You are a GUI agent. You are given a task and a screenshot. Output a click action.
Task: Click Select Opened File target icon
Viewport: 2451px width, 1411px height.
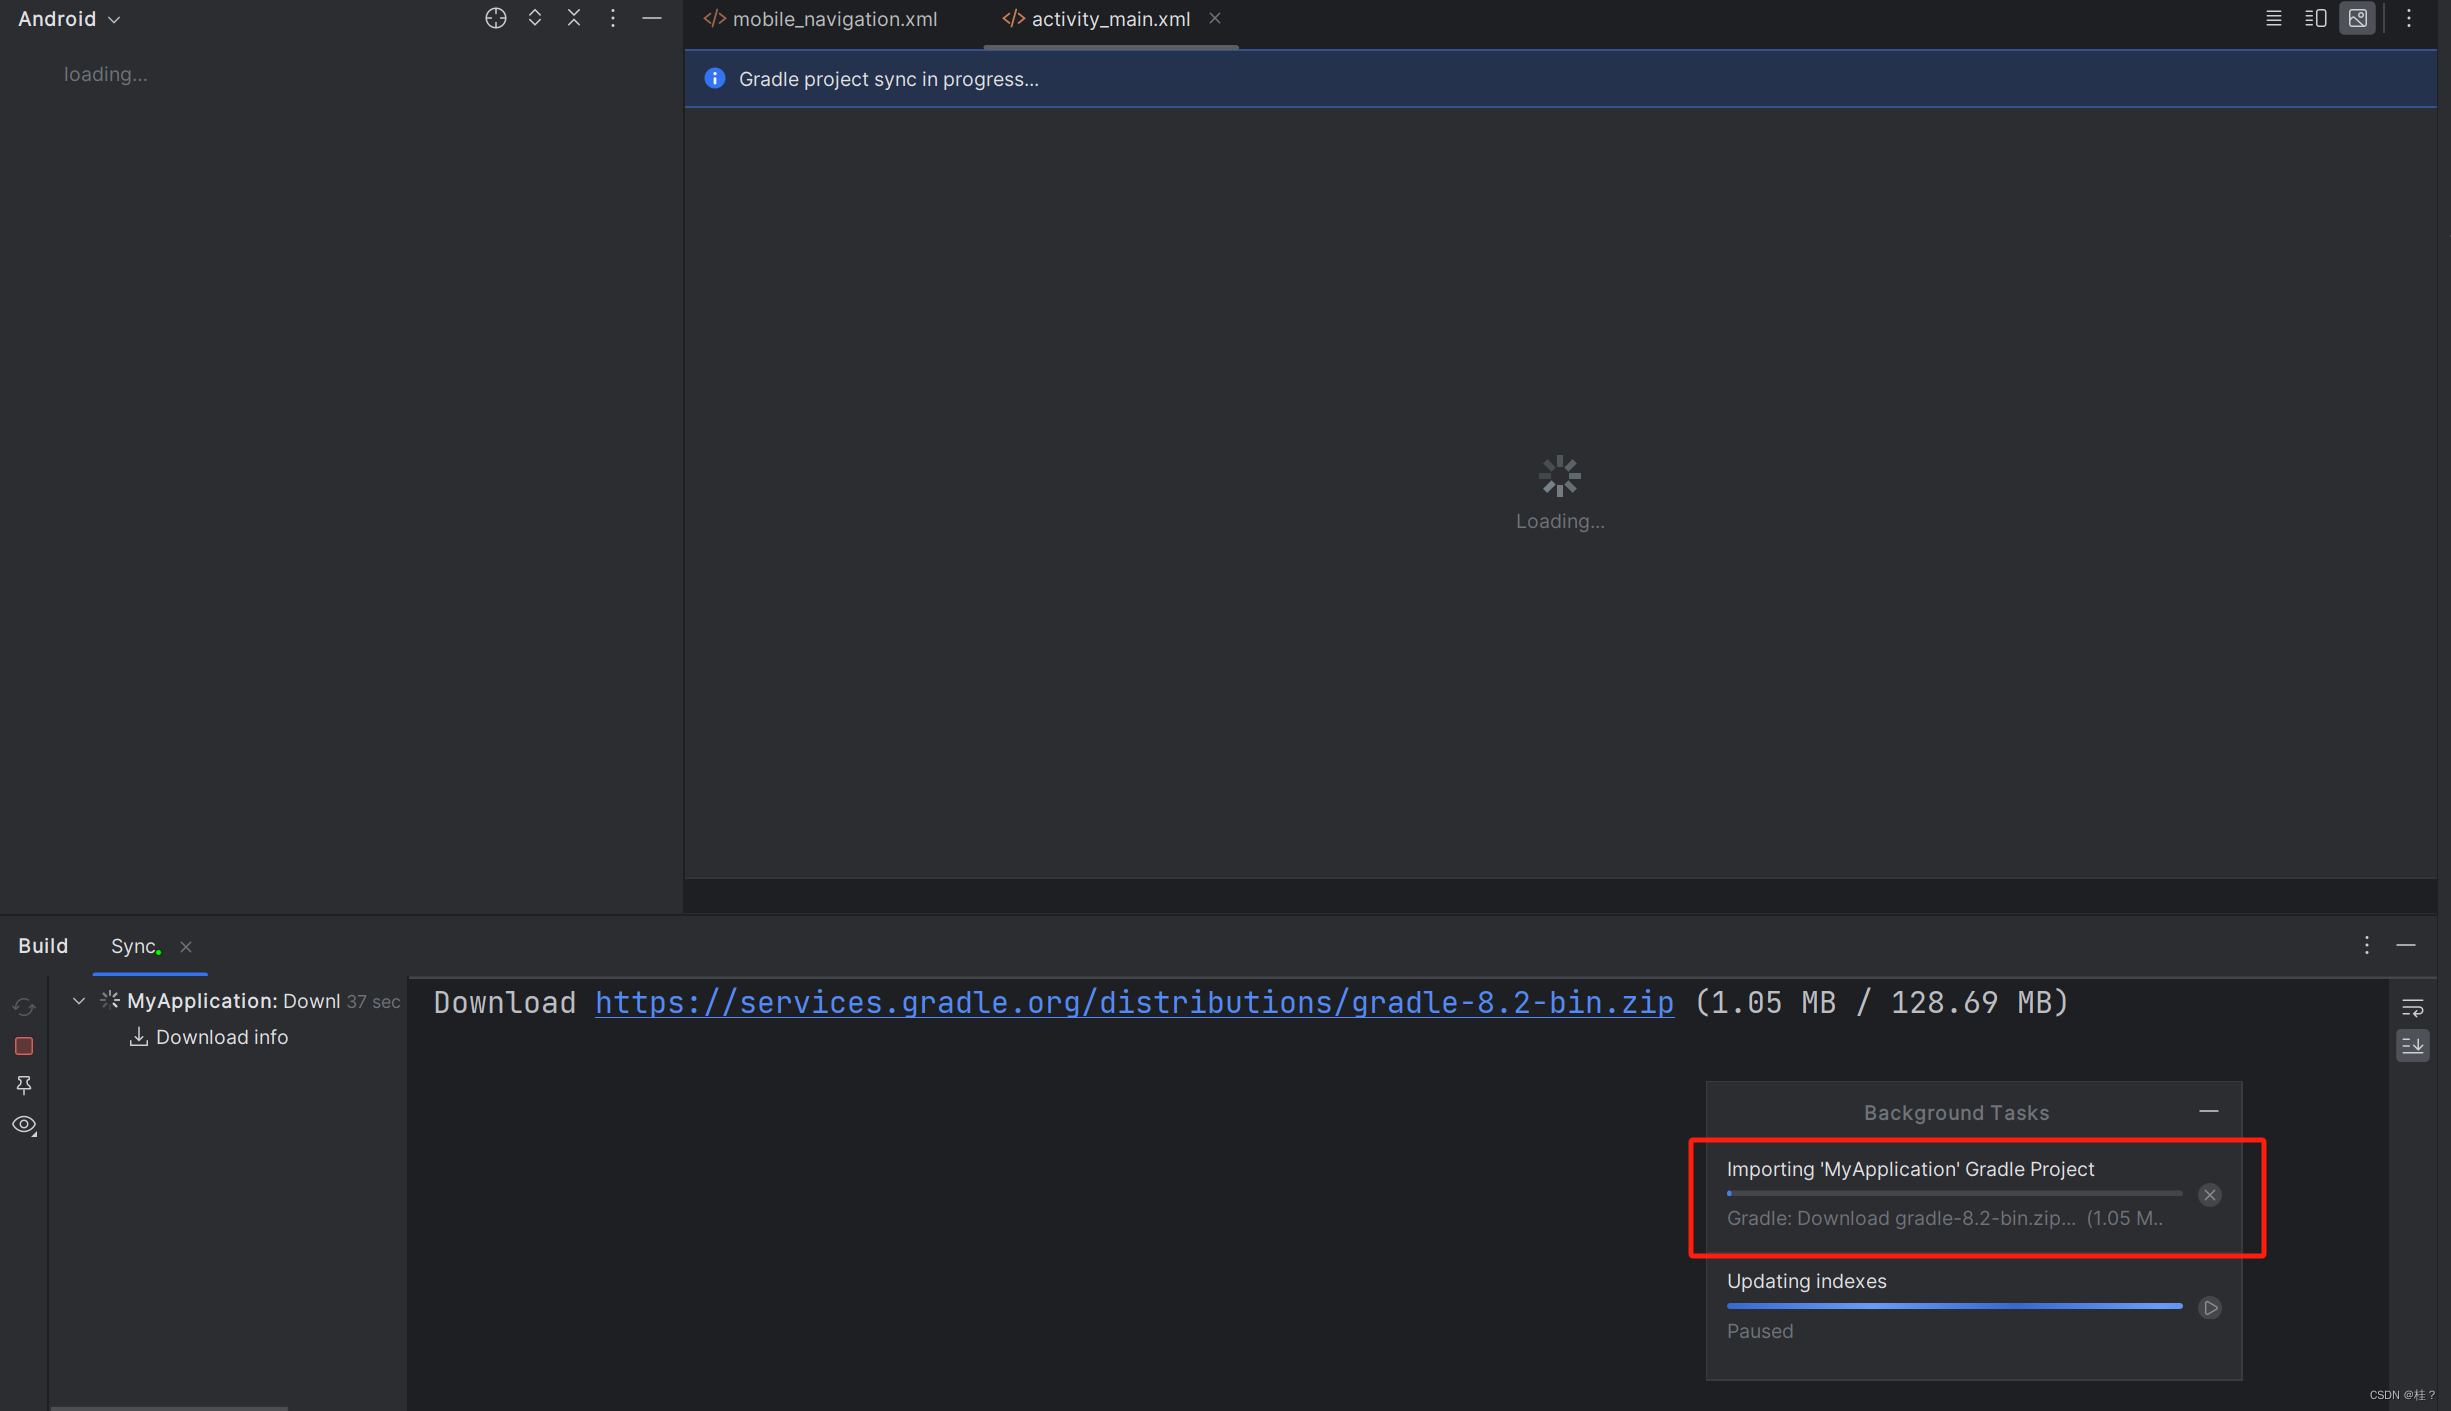pos(495,18)
